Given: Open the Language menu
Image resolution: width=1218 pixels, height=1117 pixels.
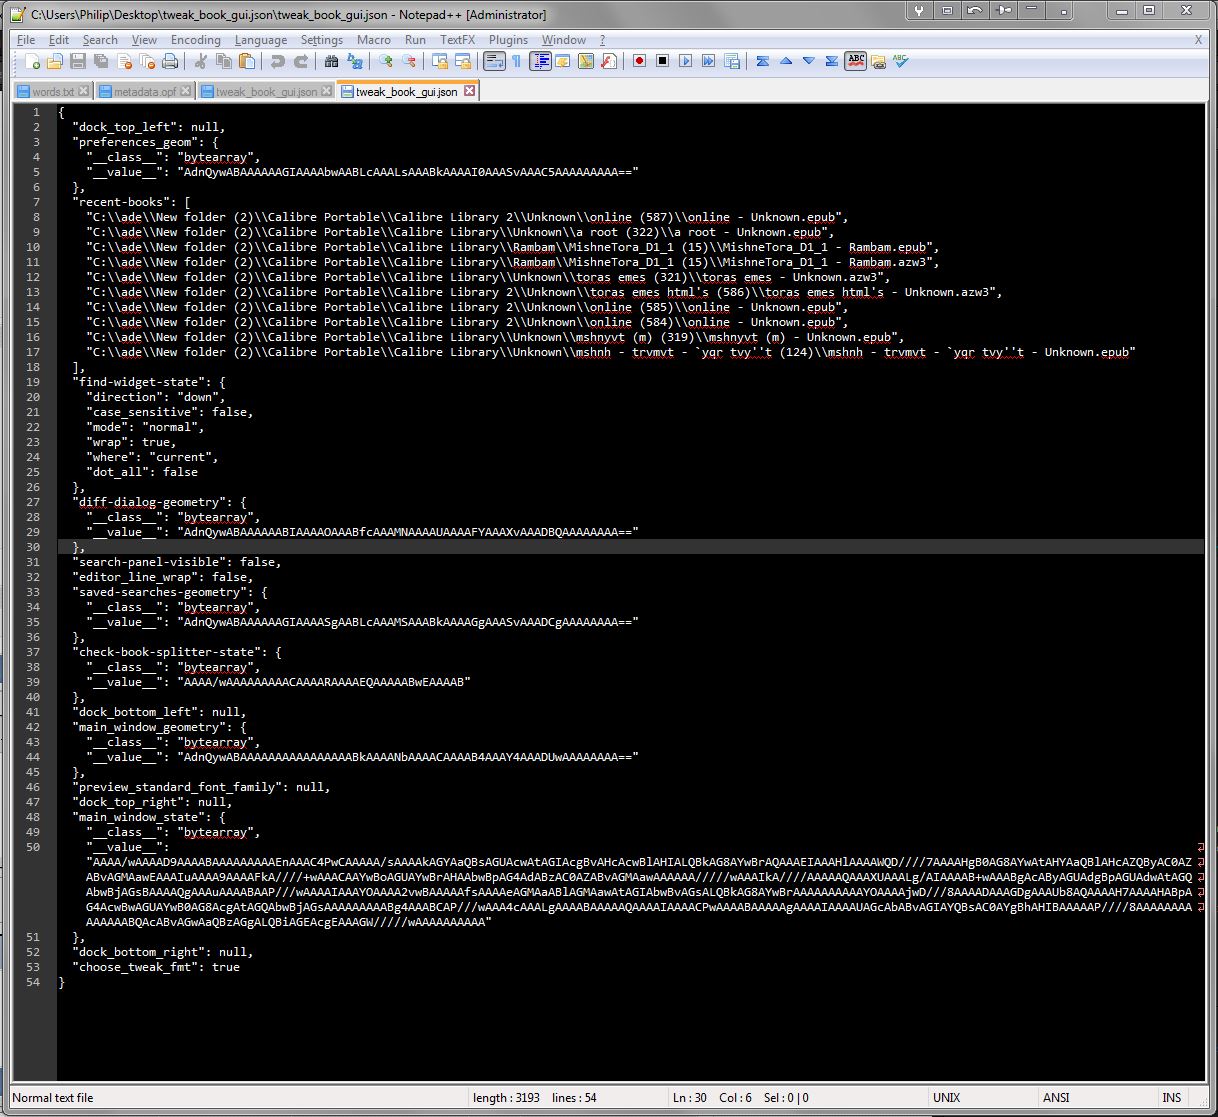Looking at the screenshot, I should pos(261,40).
